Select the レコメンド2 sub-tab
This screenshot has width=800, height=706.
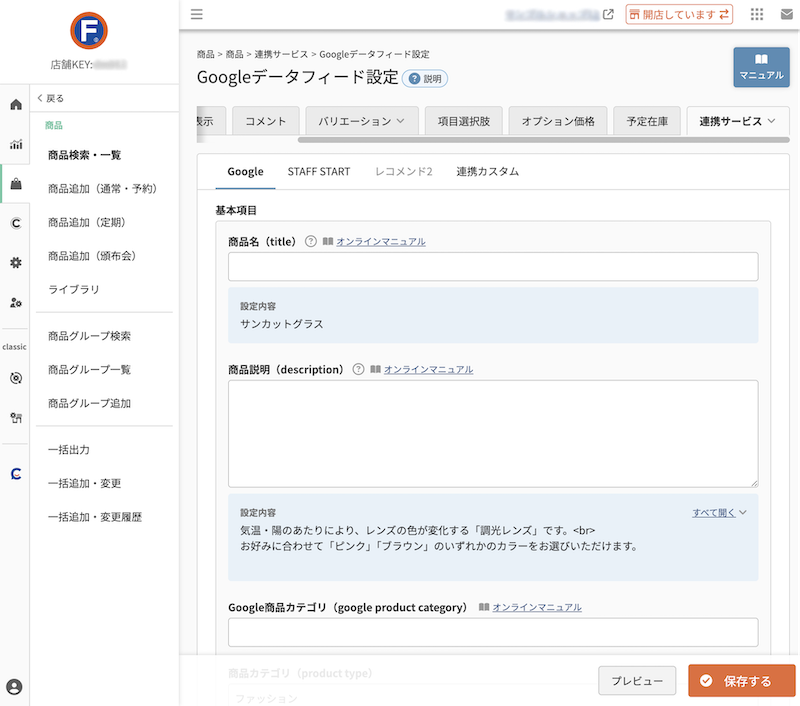(x=404, y=171)
